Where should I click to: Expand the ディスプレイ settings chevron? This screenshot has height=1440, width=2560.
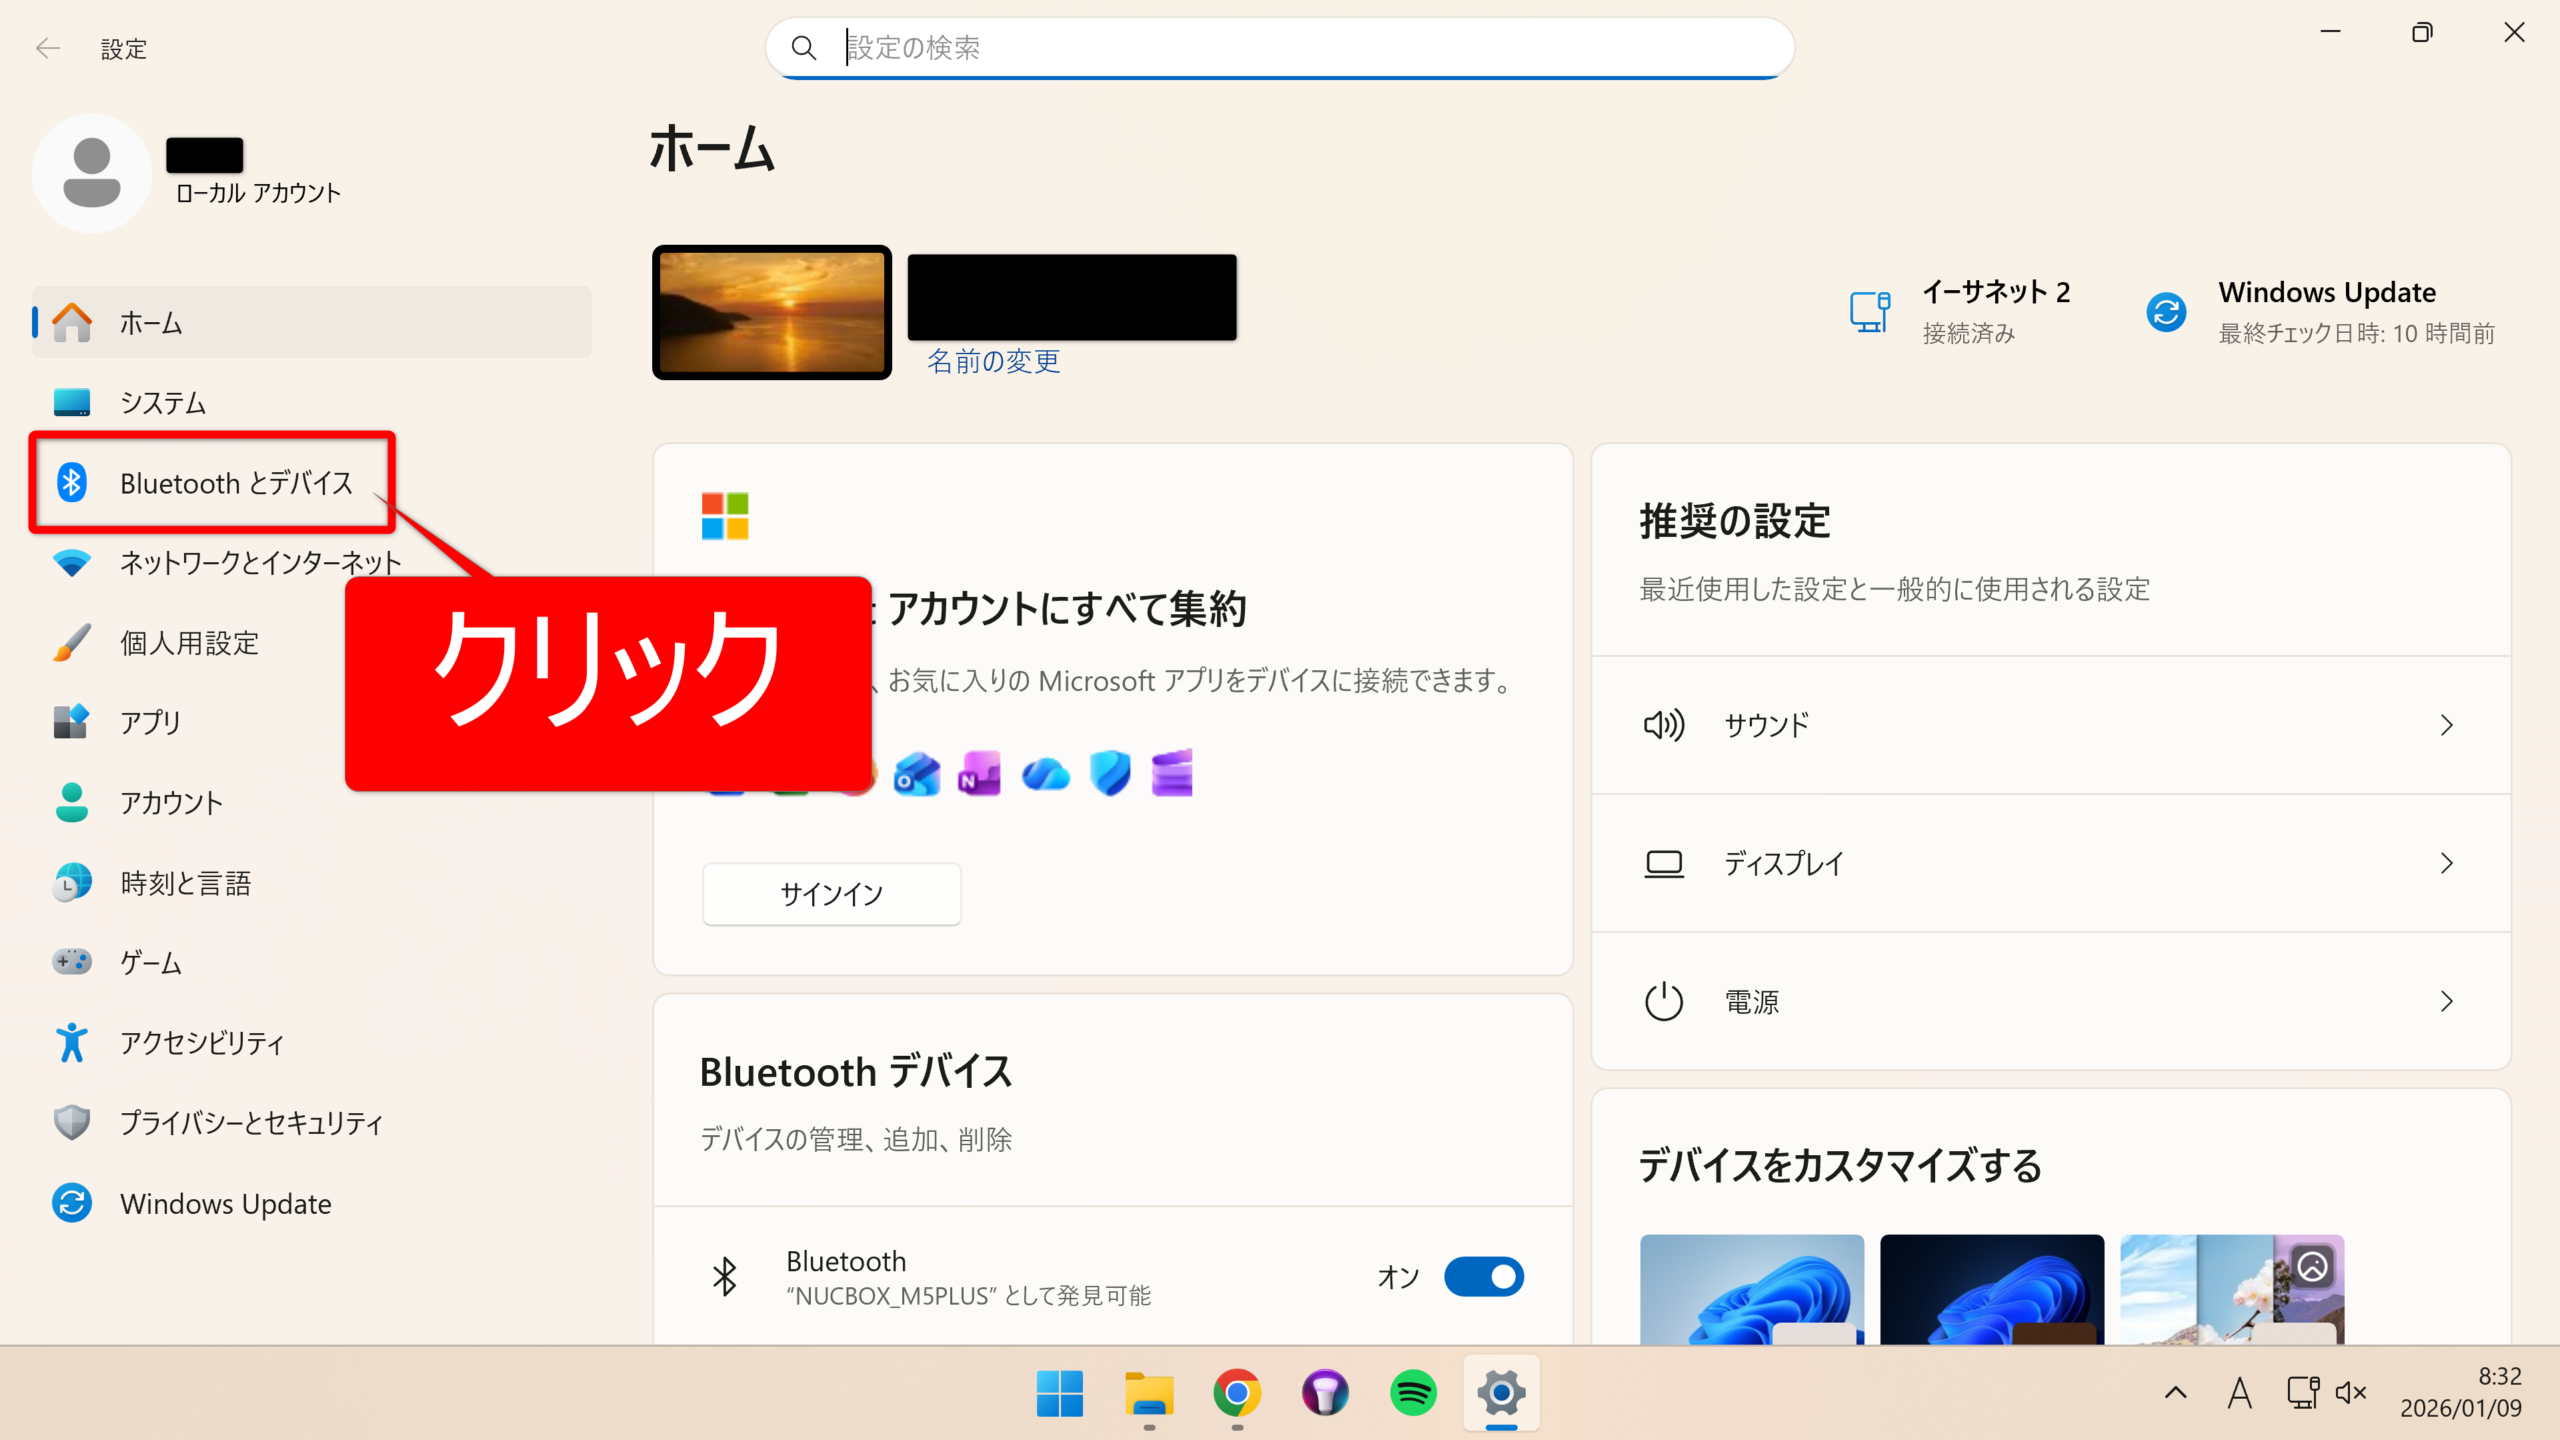(x=2446, y=863)
